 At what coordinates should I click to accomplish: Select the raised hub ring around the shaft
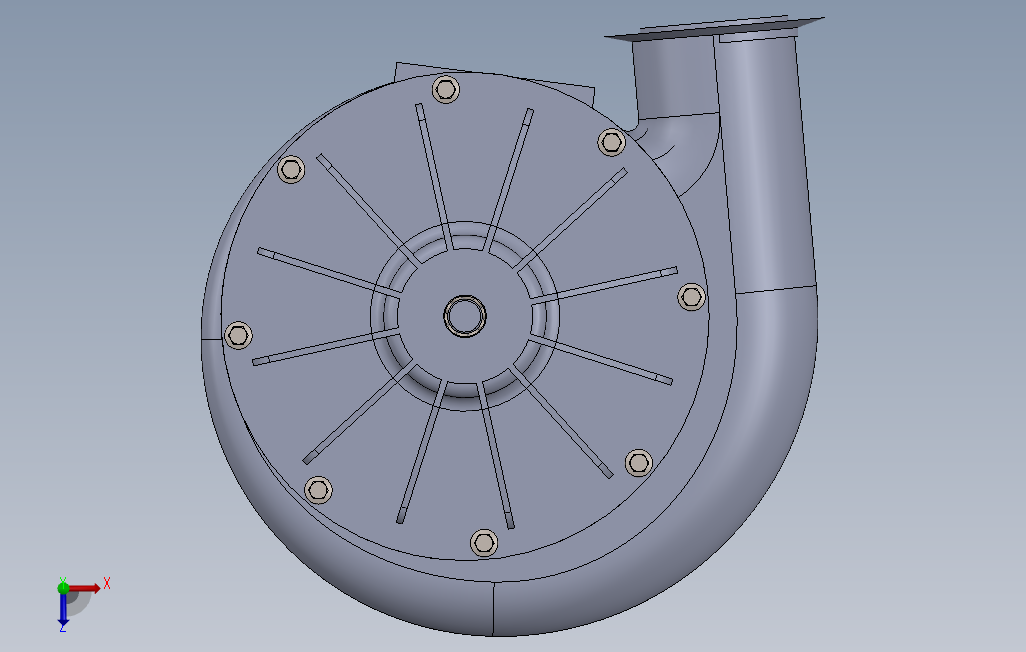[x=465, y=316]
